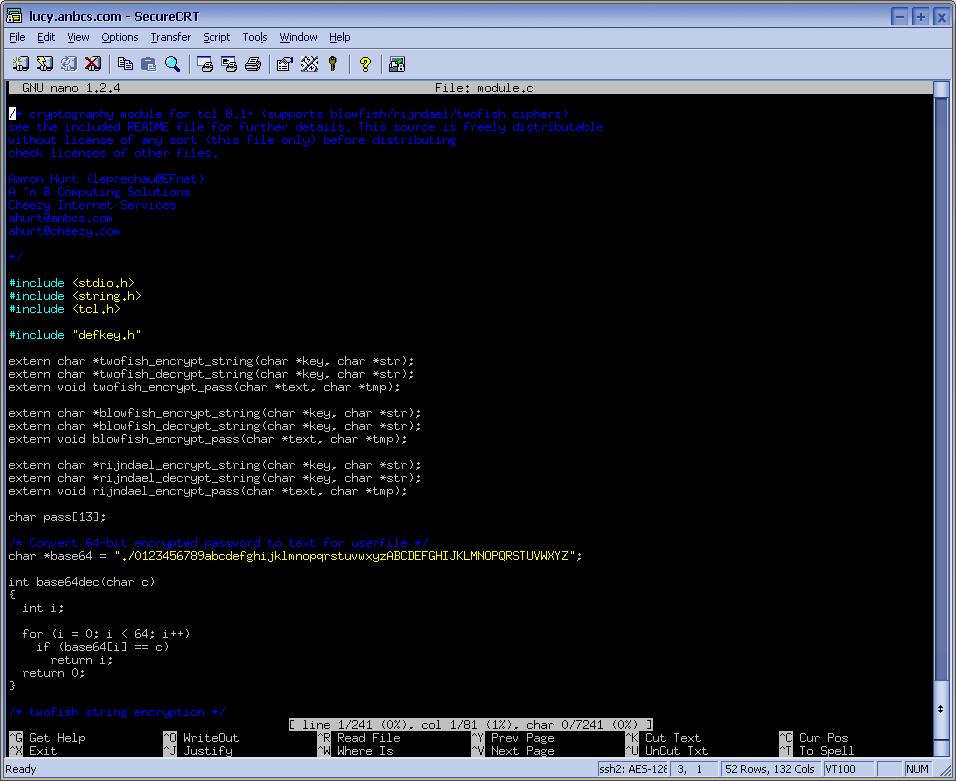Viewport: 956px width, 781px height.
Task: Click the Quick Connect lightning icon
Action: pos(45,64)
